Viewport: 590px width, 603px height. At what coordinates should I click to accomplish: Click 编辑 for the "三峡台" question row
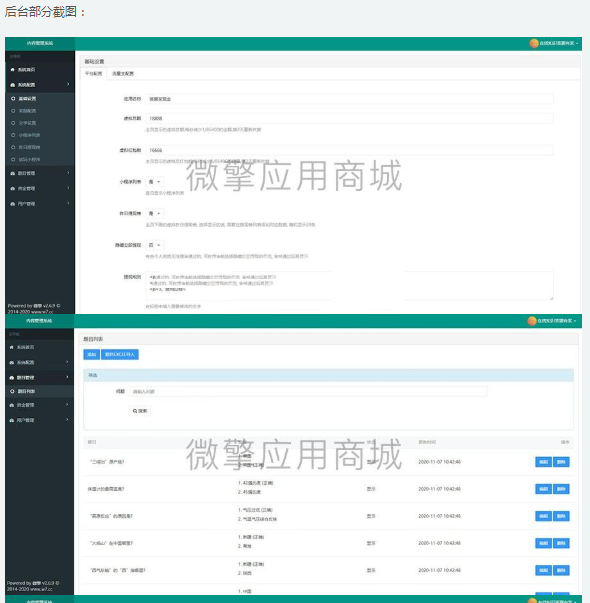(x=543, y=462)
